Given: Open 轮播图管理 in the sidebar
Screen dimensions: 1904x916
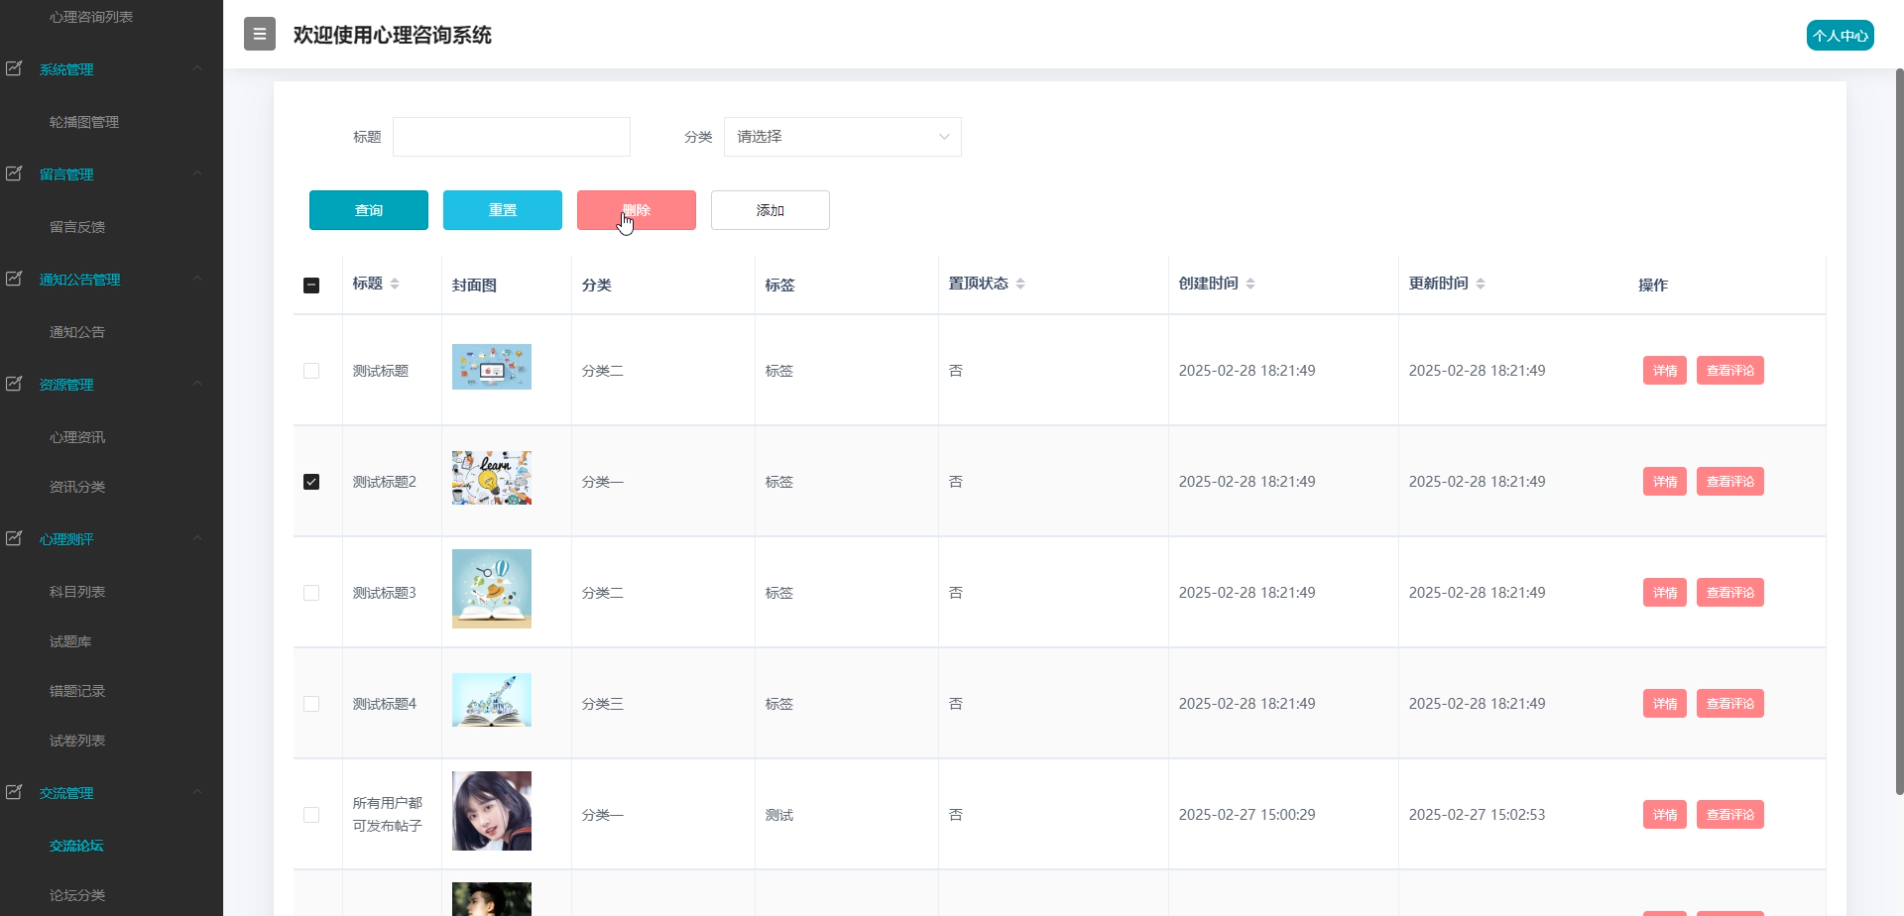Looking at the screenshot, I should [84, 122].
